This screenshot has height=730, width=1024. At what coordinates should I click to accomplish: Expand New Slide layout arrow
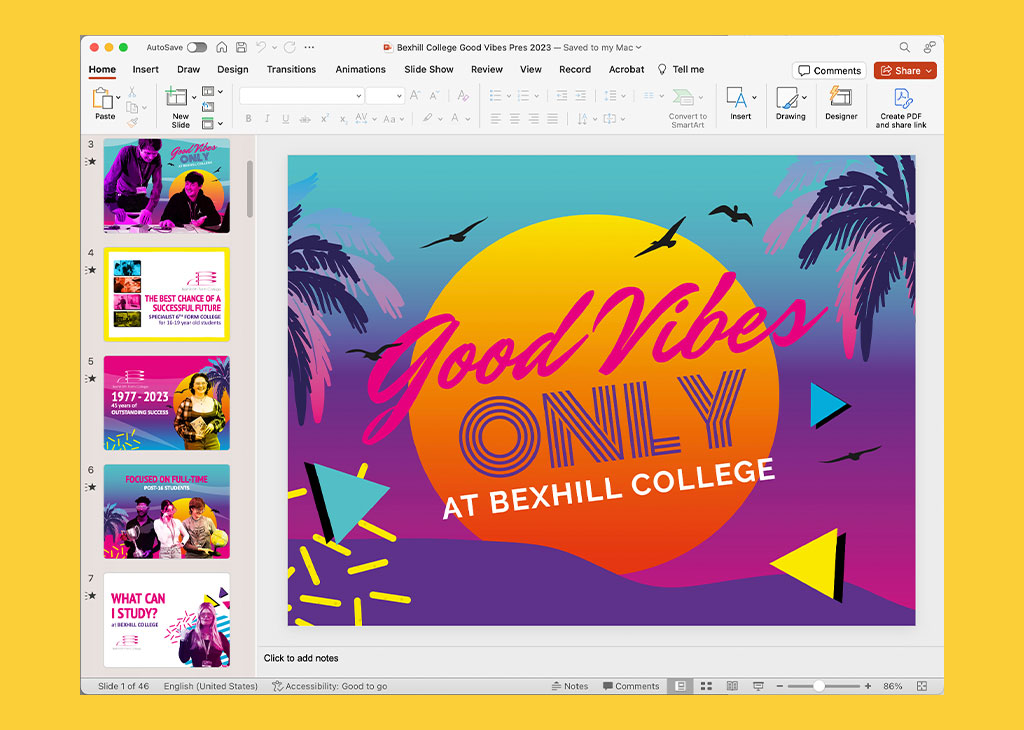194,97
